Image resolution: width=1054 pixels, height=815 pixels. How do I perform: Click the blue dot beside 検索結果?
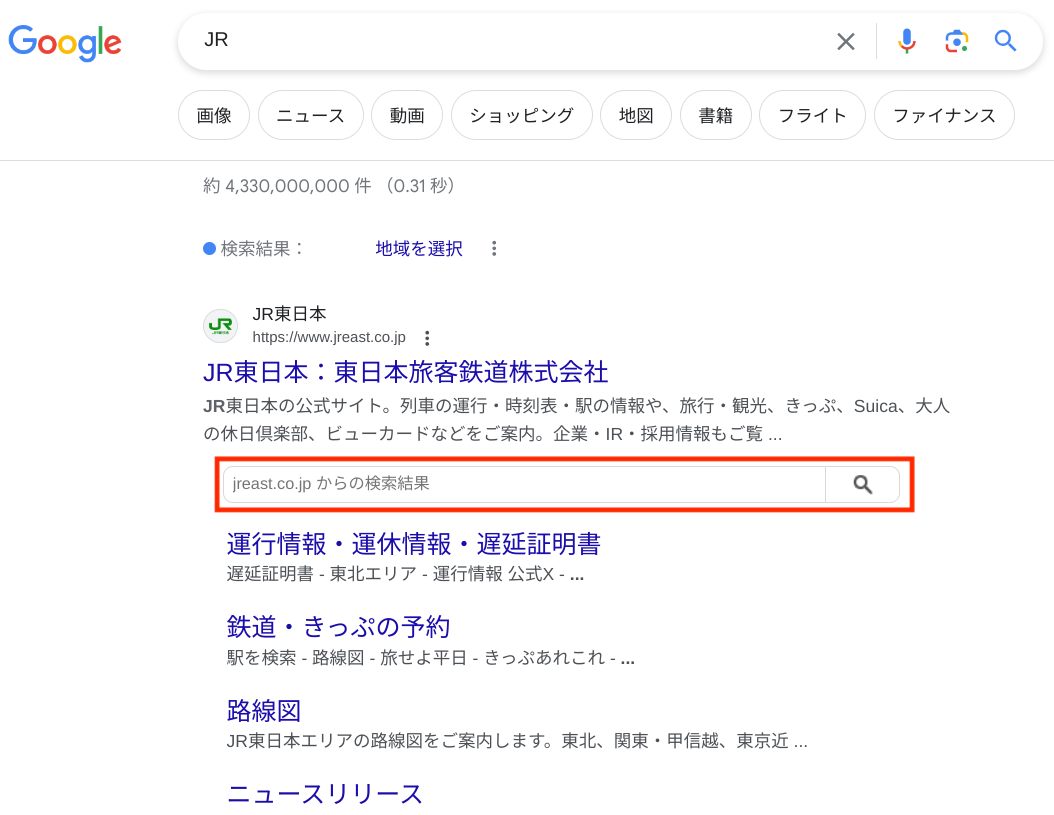click(x=209, y=249)
